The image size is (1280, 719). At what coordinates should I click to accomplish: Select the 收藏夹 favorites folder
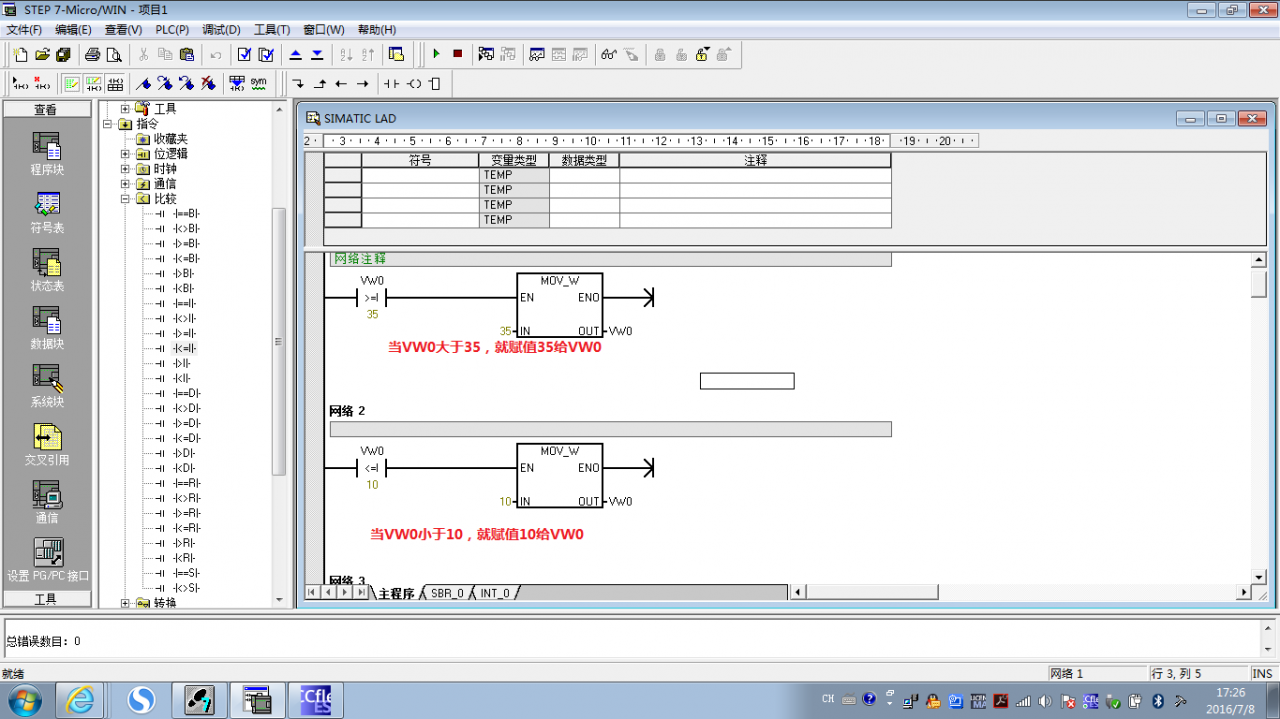coord(170,139)
